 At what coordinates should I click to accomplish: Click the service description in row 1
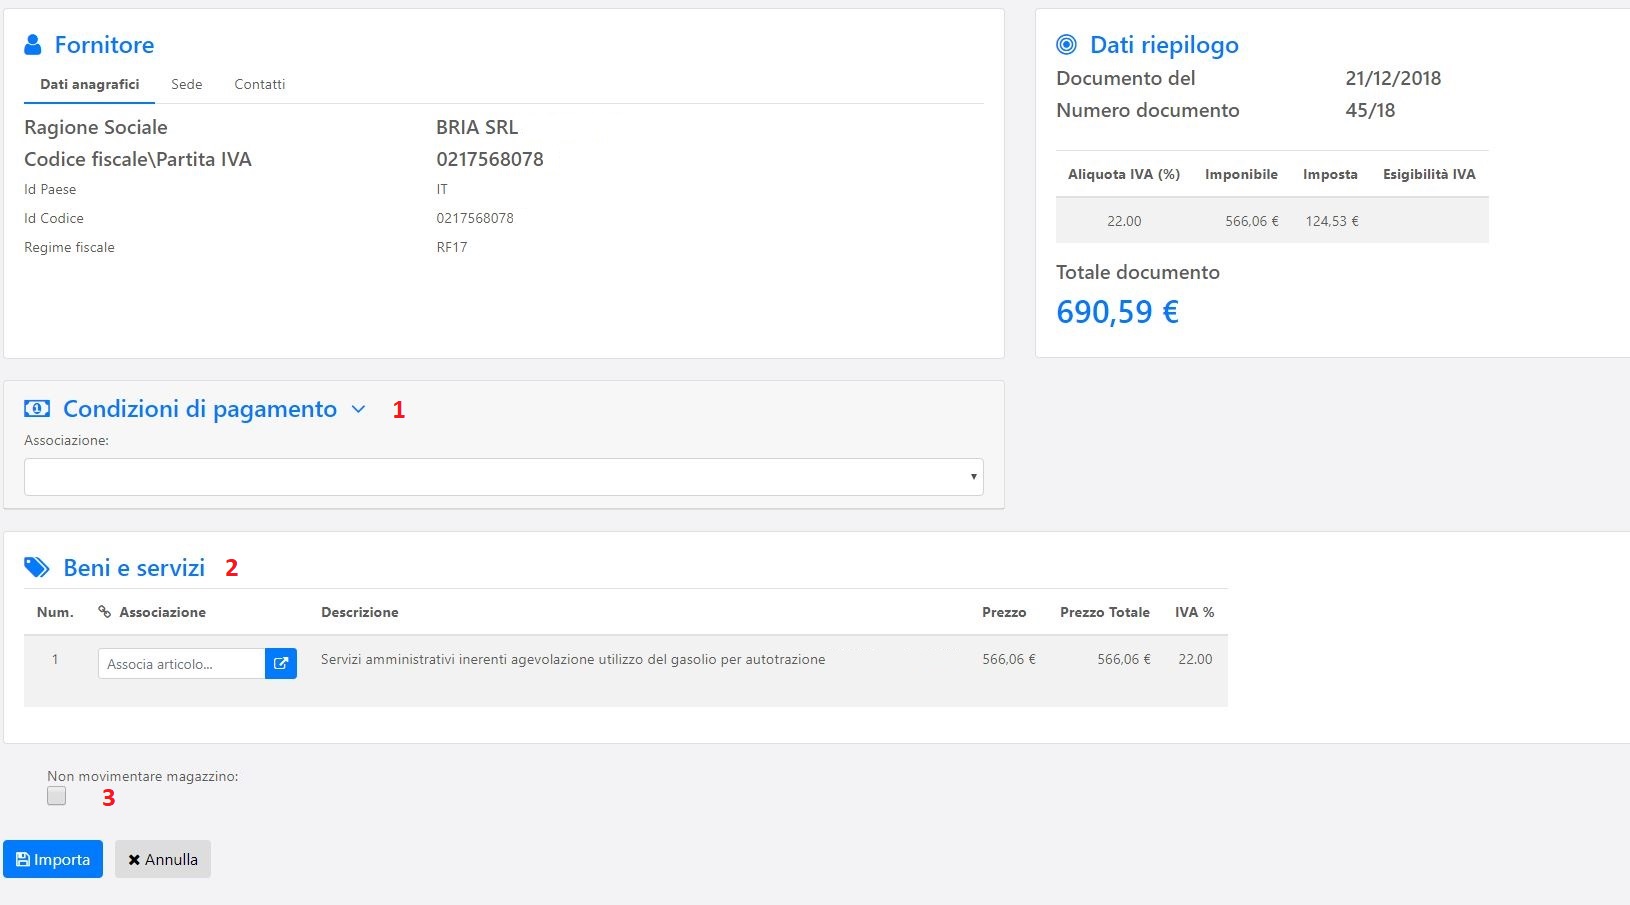pos(573,659)
